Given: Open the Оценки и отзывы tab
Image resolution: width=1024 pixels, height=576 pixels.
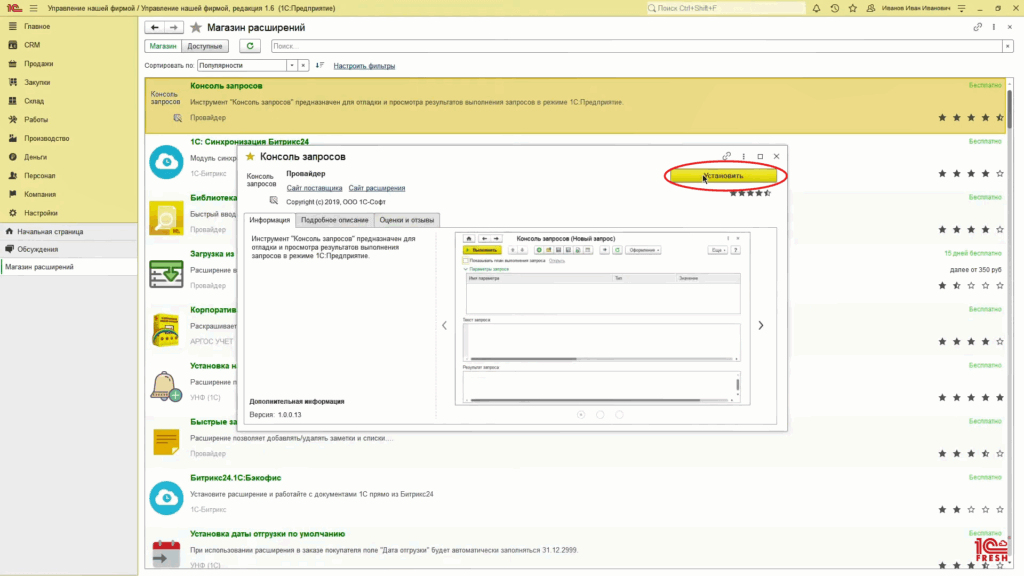Looking at the screenshot, I should tap(407, 220).
